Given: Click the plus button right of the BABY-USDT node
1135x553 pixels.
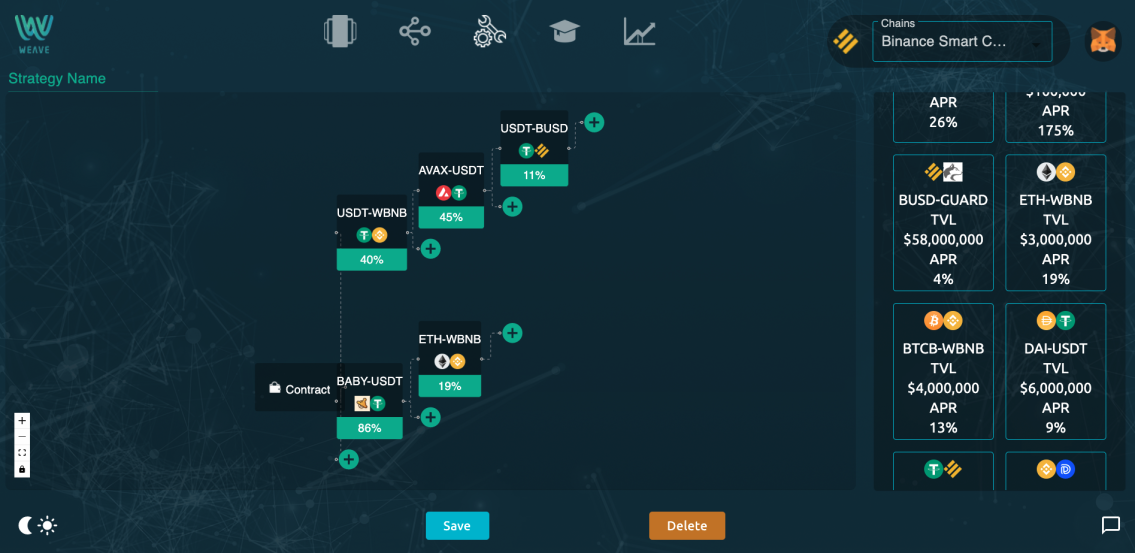Looking at the screenshot, I should 431,417.
